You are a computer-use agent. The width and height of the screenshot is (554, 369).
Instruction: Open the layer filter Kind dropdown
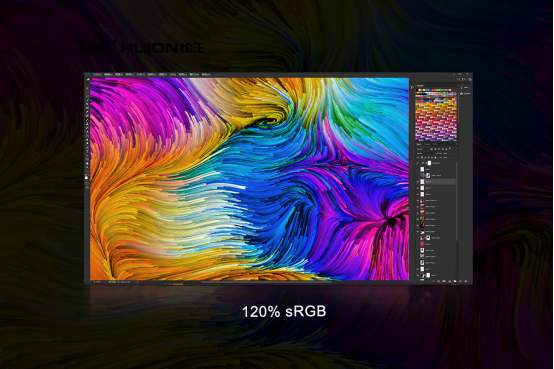(x=422, y=149)
